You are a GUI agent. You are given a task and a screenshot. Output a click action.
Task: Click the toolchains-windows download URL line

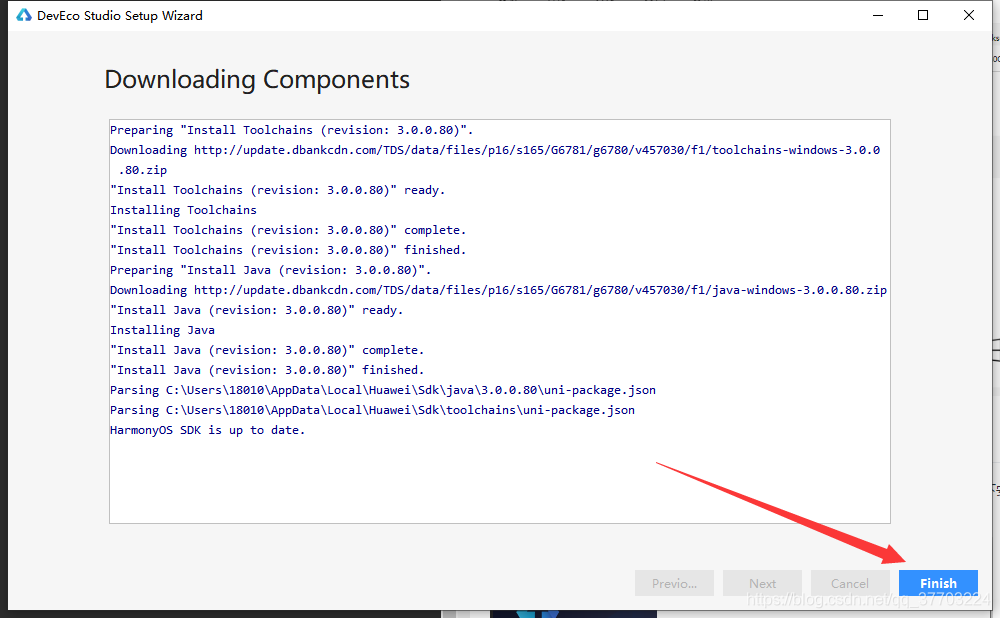pyautogui.click(x=495, y=150)
